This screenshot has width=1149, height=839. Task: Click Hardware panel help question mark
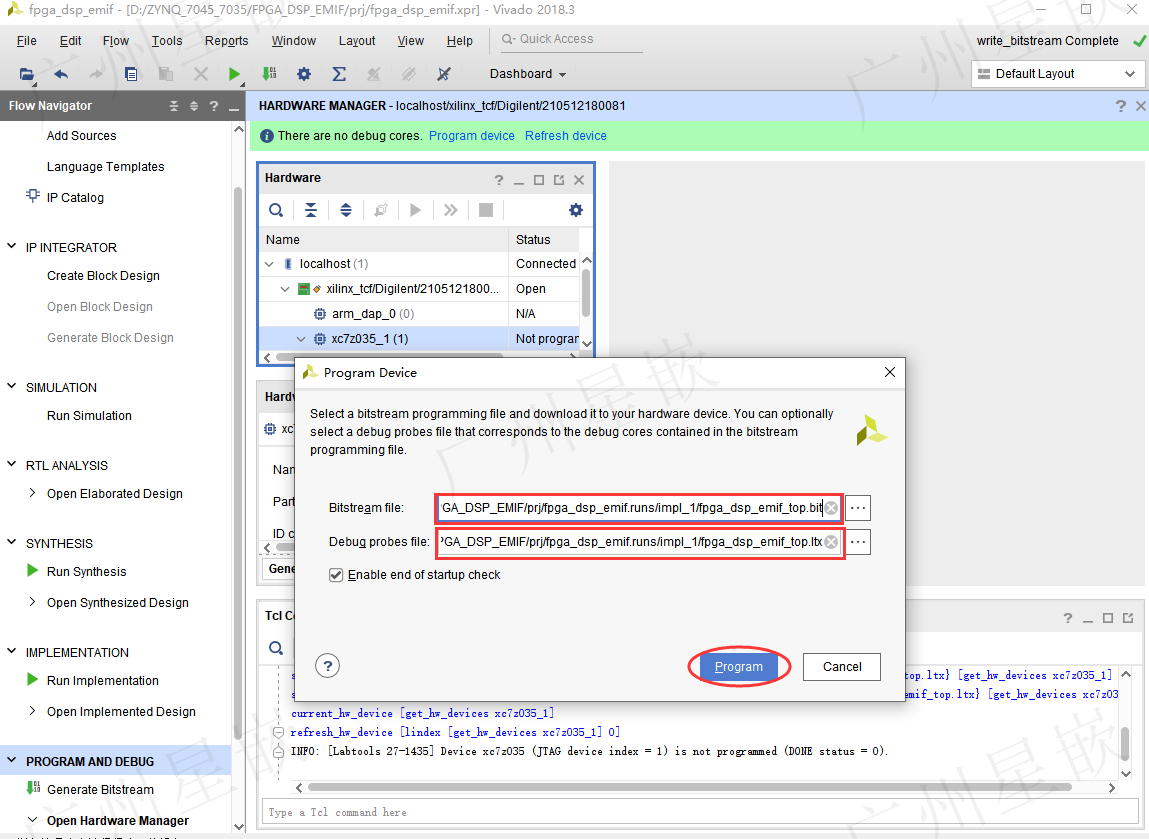(x=499, y=180)
